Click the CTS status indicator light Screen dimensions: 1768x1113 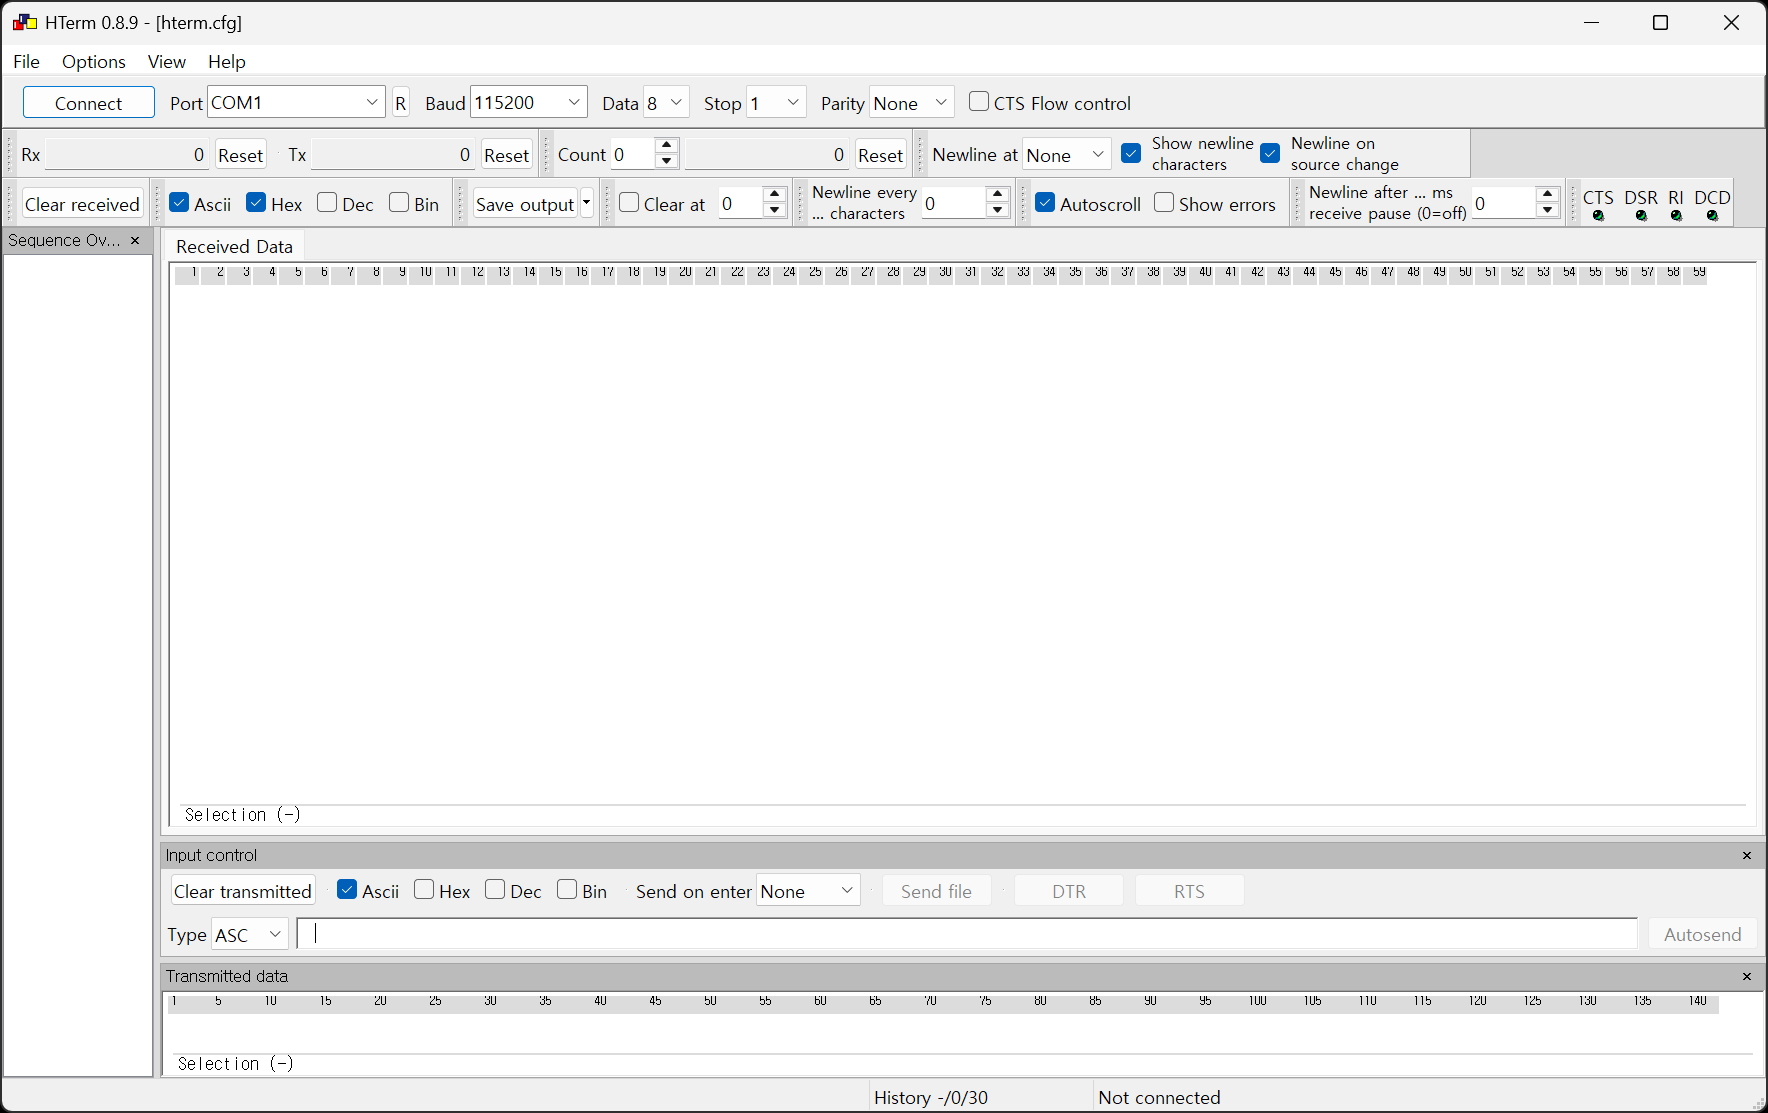pyautogui.click(x=1598, y=216)
